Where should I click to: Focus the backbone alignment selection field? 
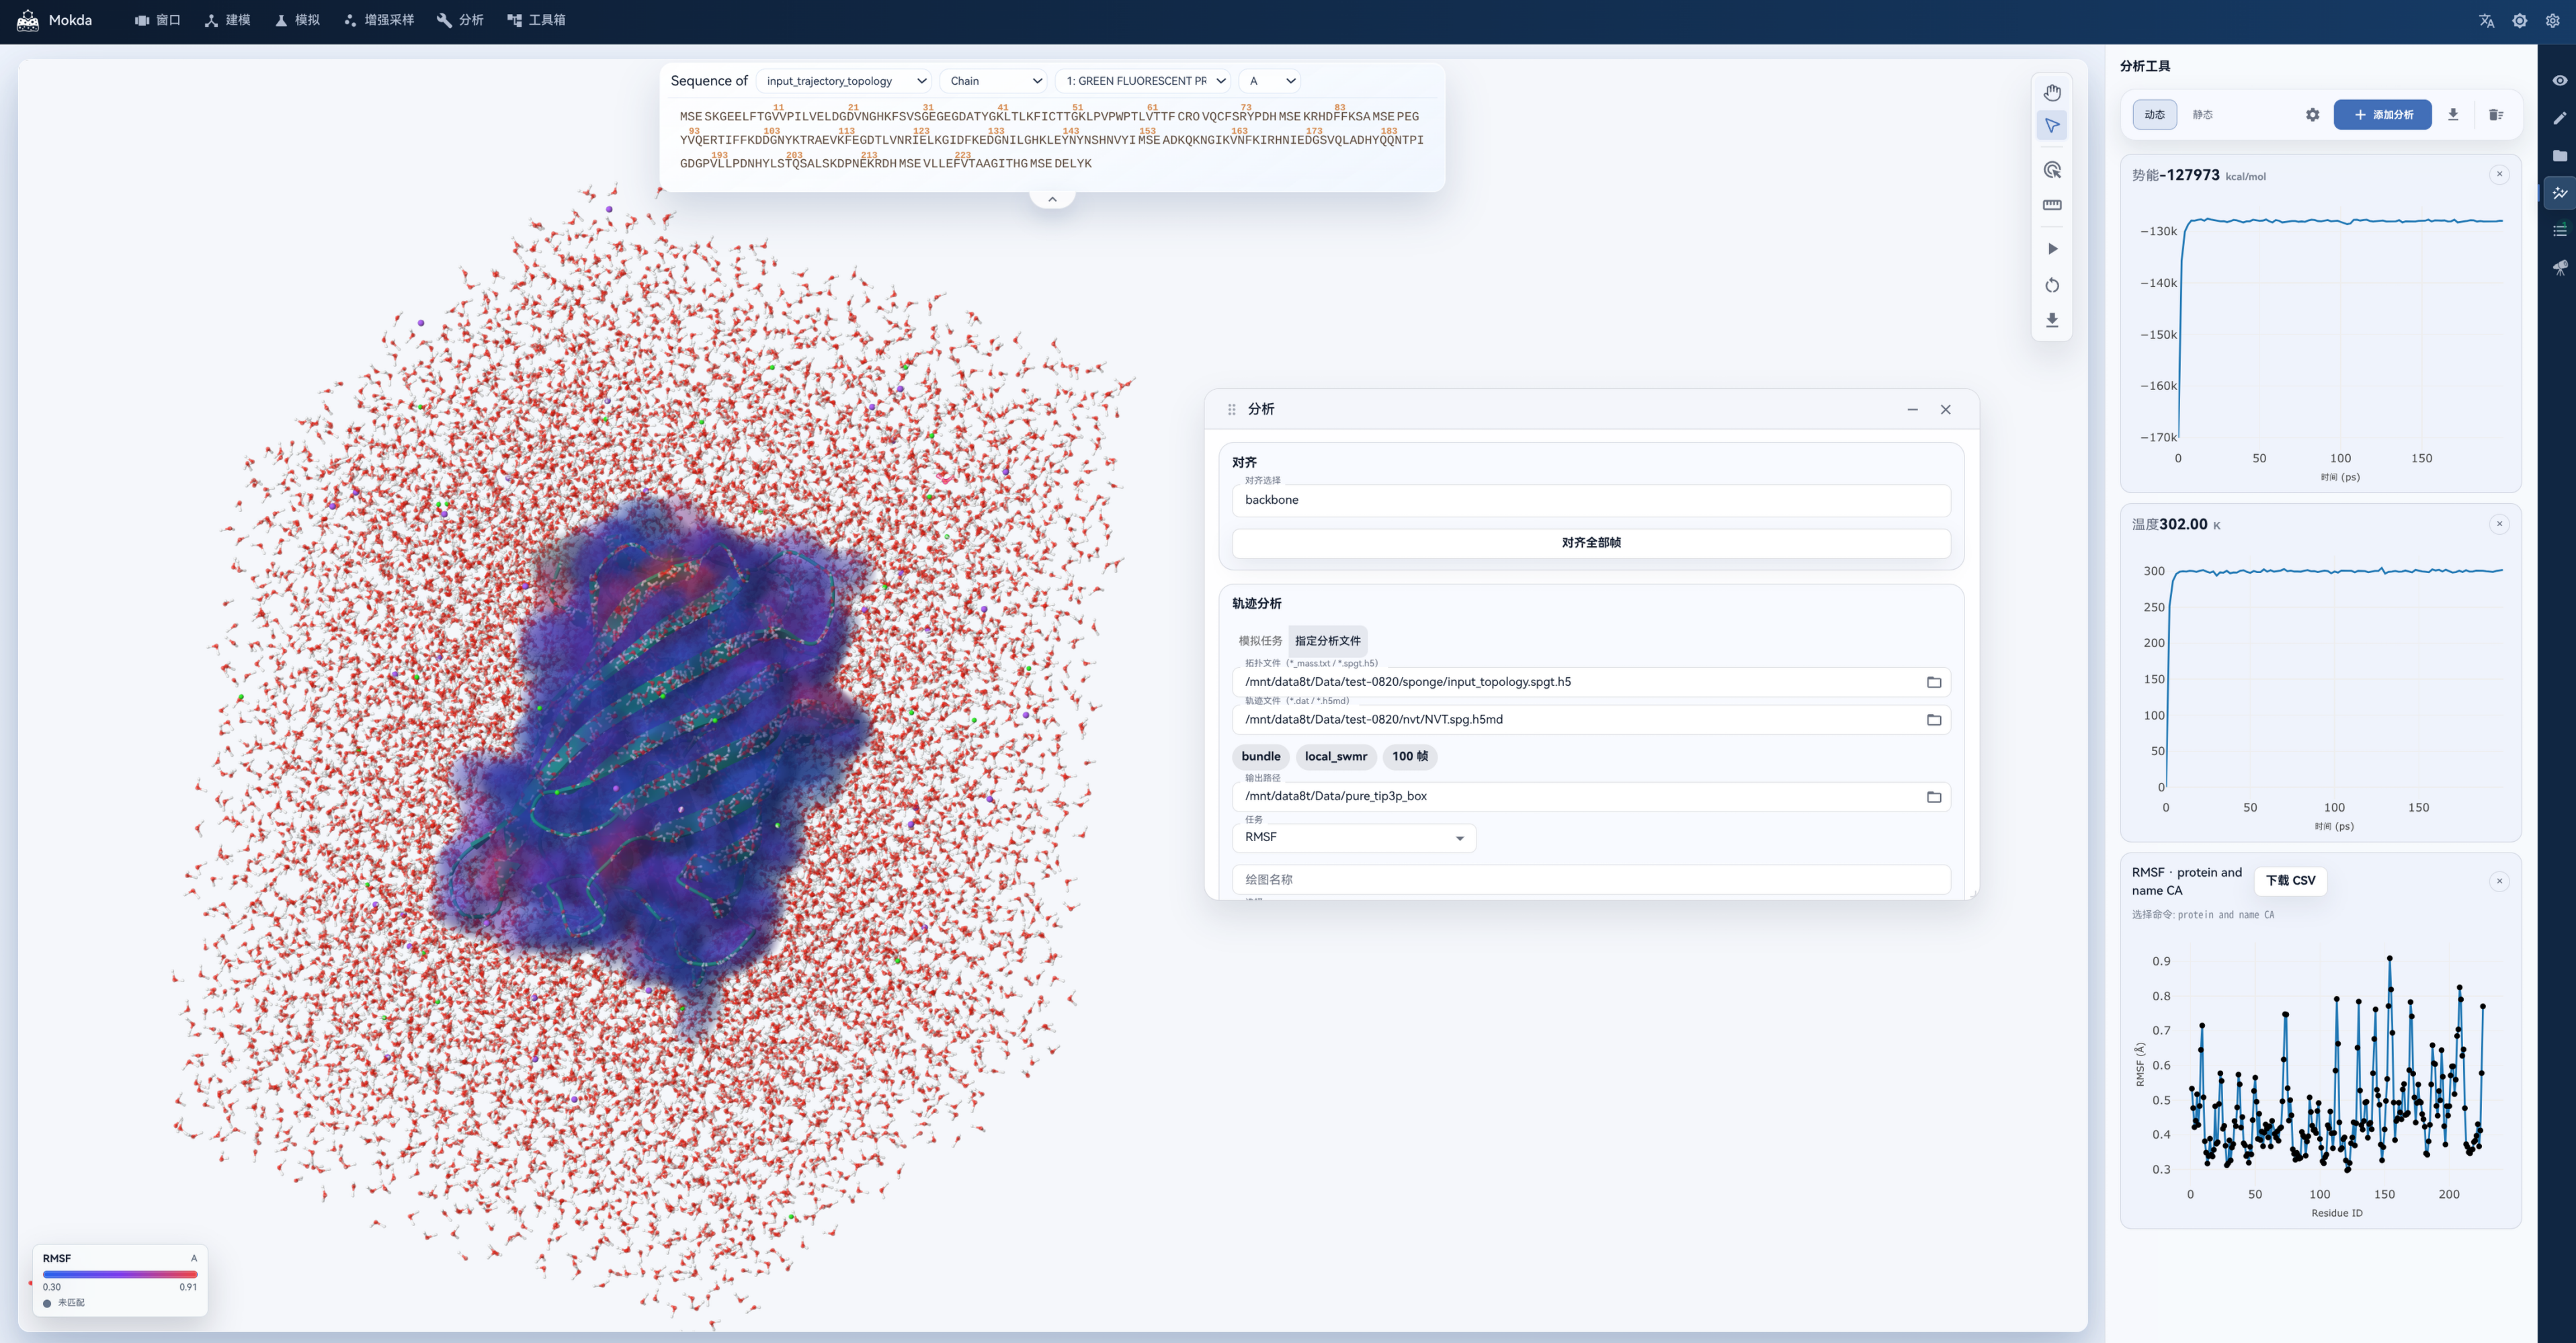pos(1591,500)
